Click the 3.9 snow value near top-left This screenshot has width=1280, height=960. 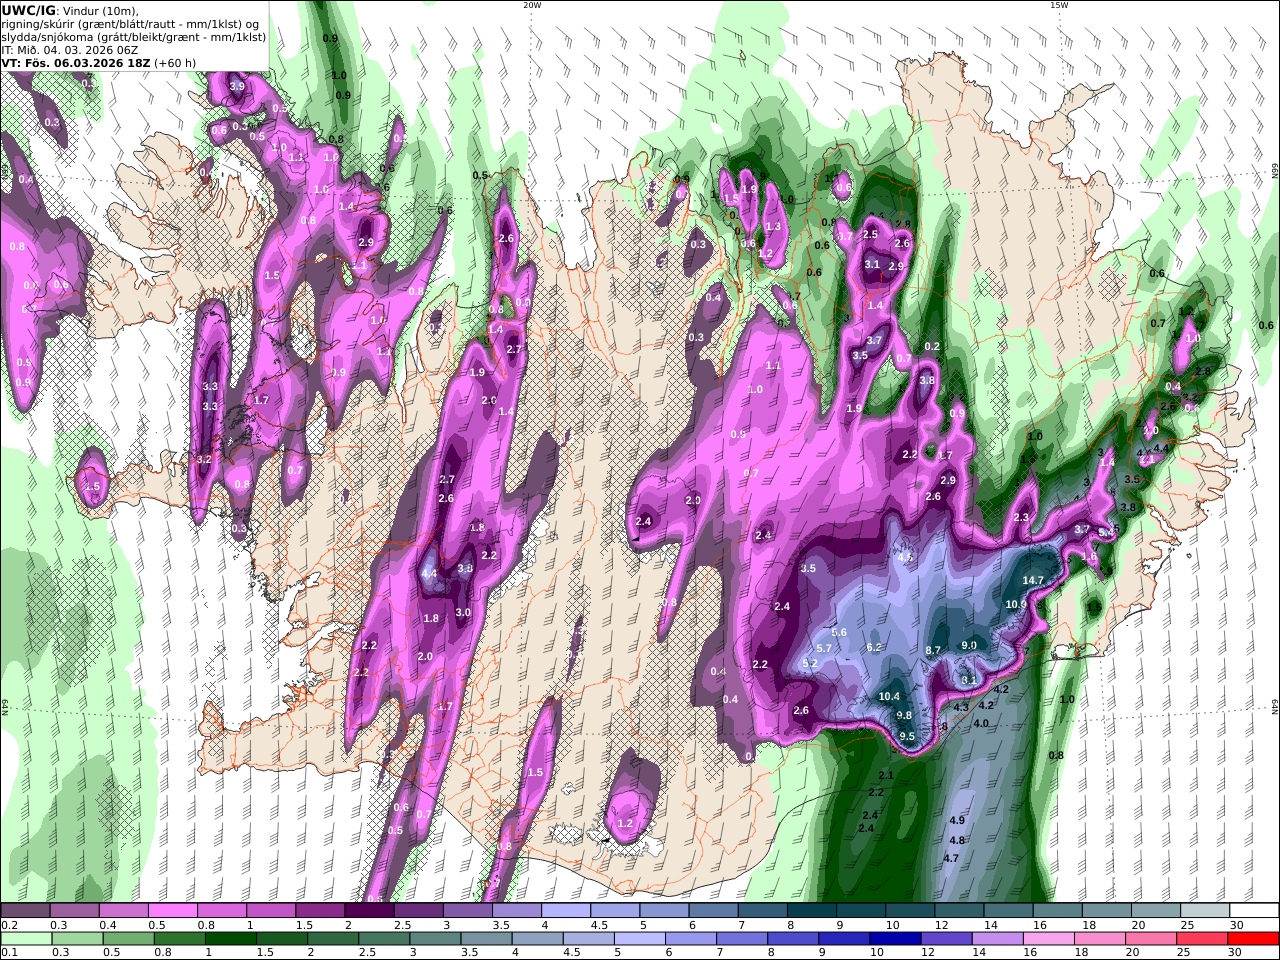(237, 86)
